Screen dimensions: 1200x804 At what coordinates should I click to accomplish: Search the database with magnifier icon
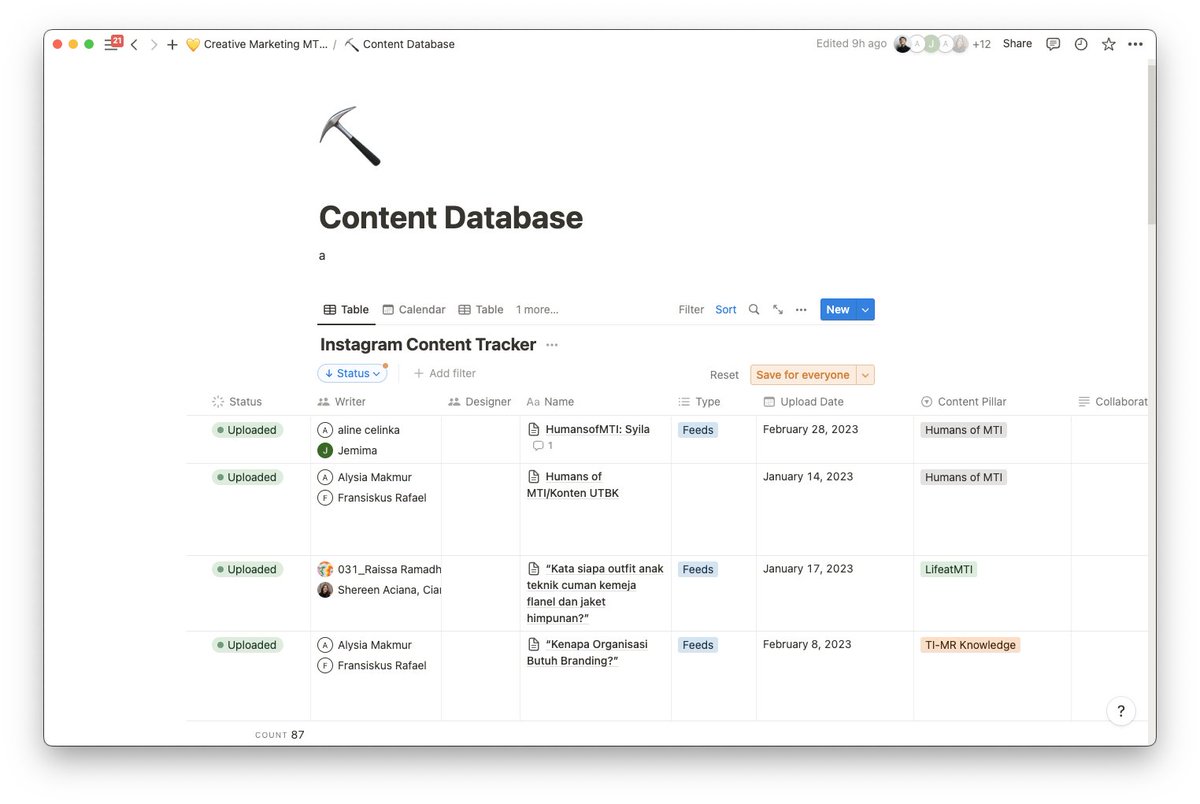click(x=754, y=310)
